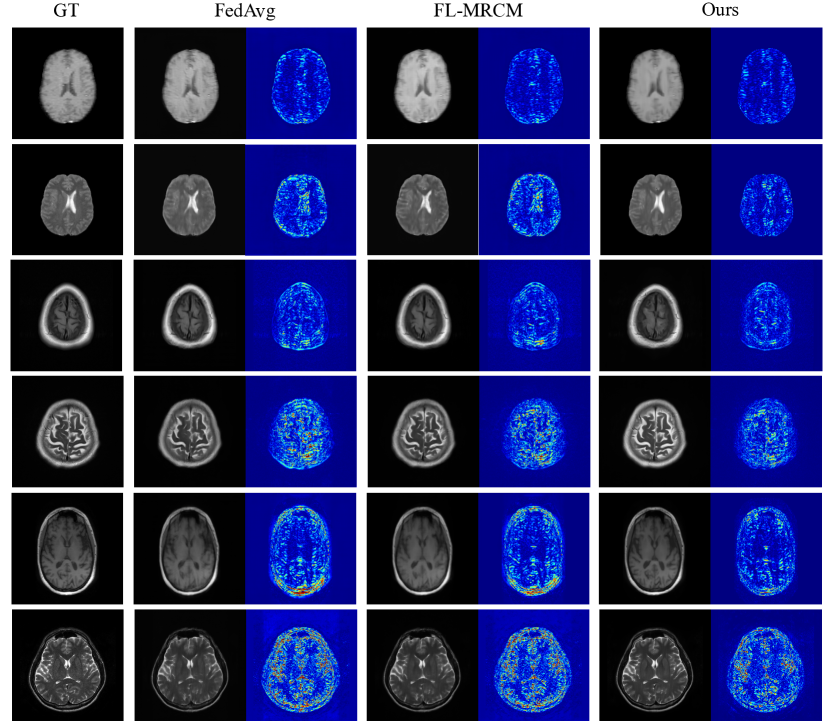Open FedAvg error heatmap in the first row

click(301, 83)
